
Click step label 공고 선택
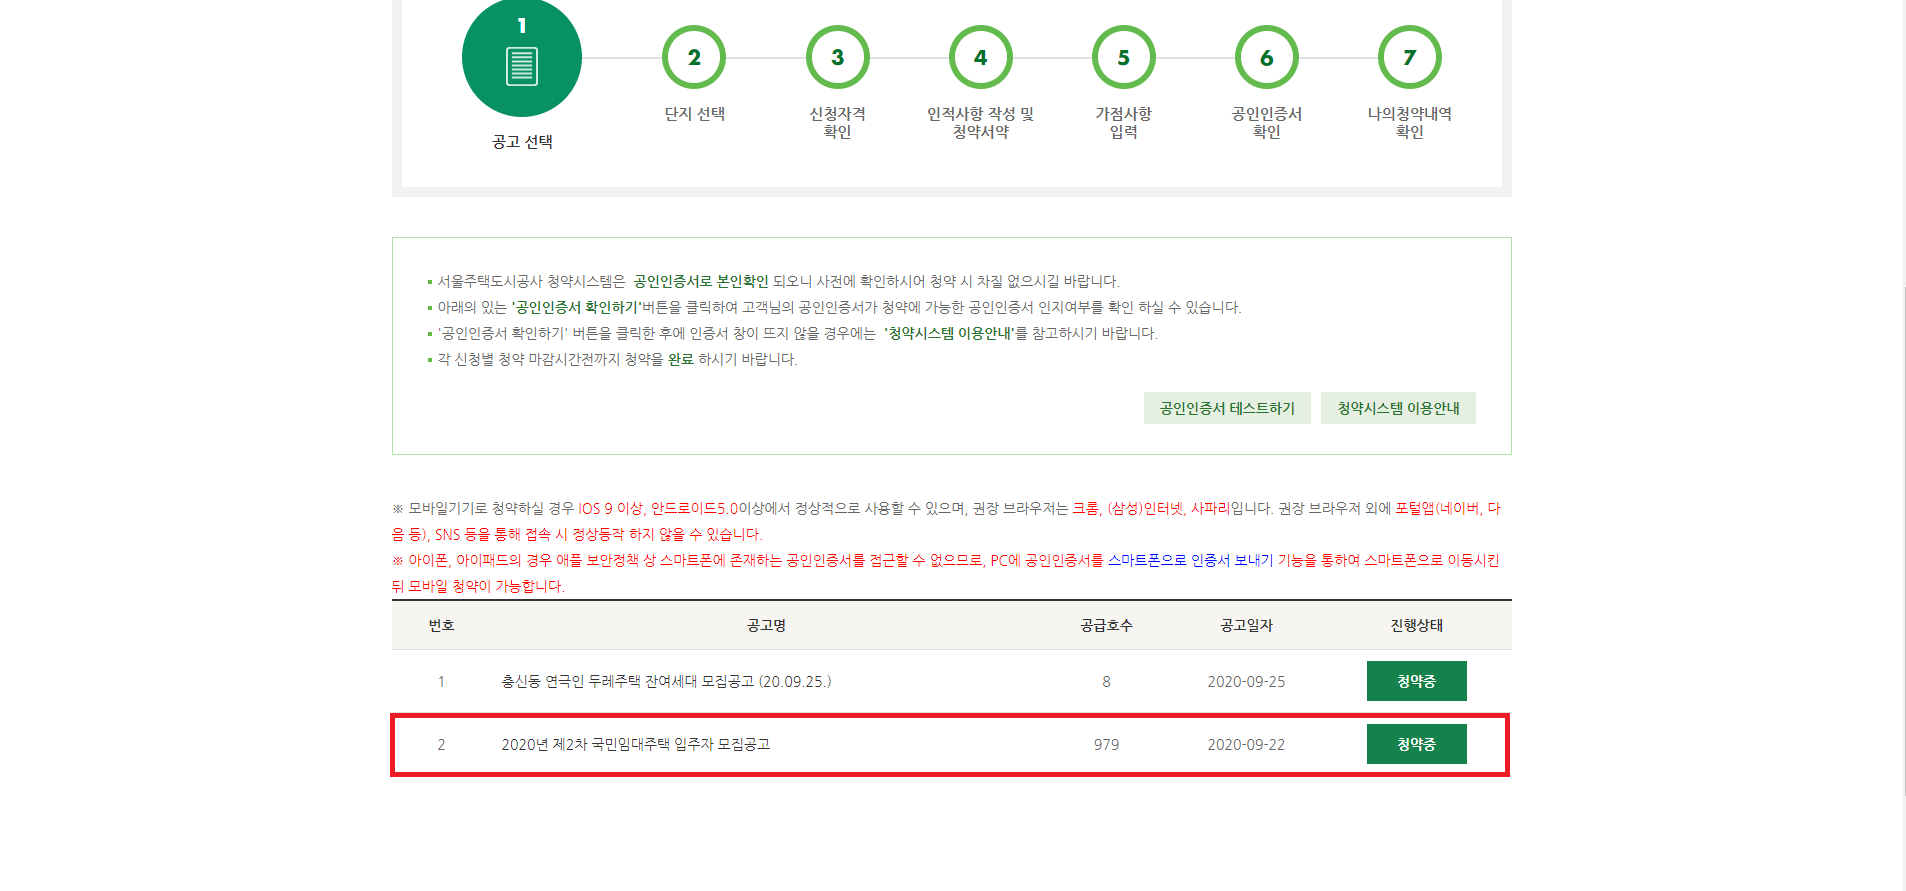tap(522, 142)
